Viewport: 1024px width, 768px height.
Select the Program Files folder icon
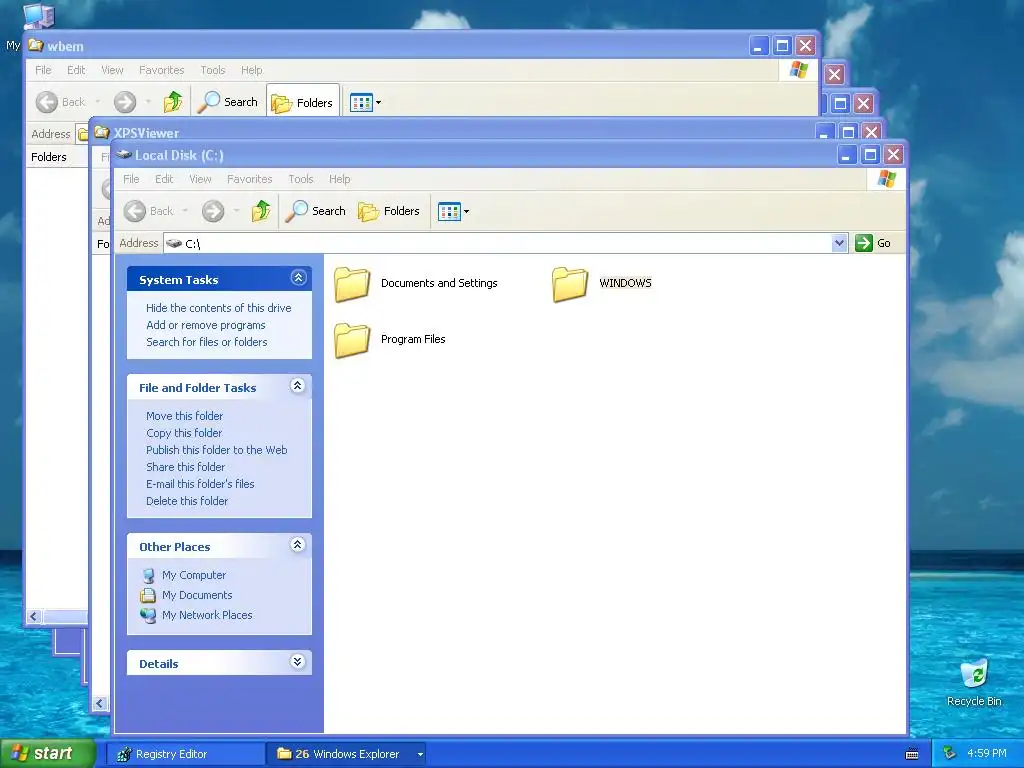click(352, 340)
